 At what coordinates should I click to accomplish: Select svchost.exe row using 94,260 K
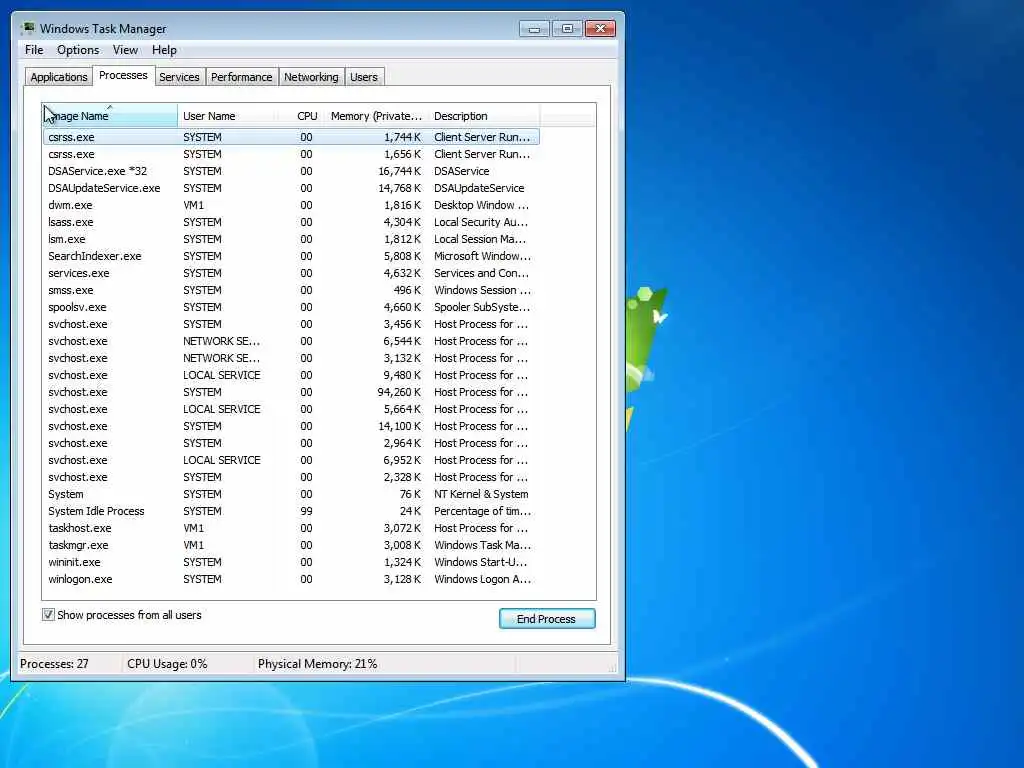291,392
